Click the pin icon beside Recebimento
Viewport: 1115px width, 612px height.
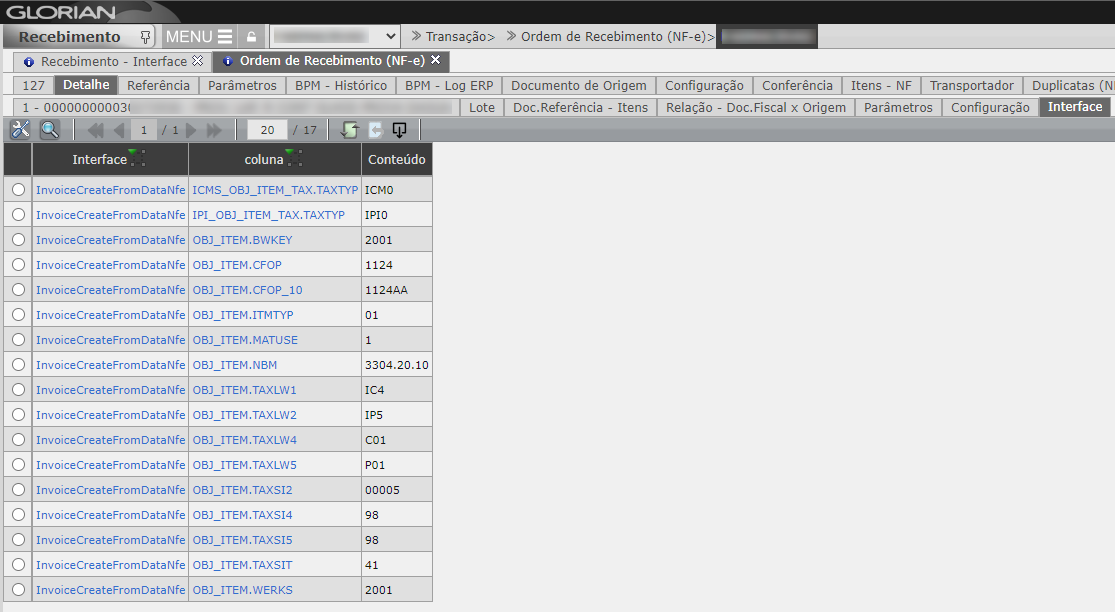coord(146,37)
